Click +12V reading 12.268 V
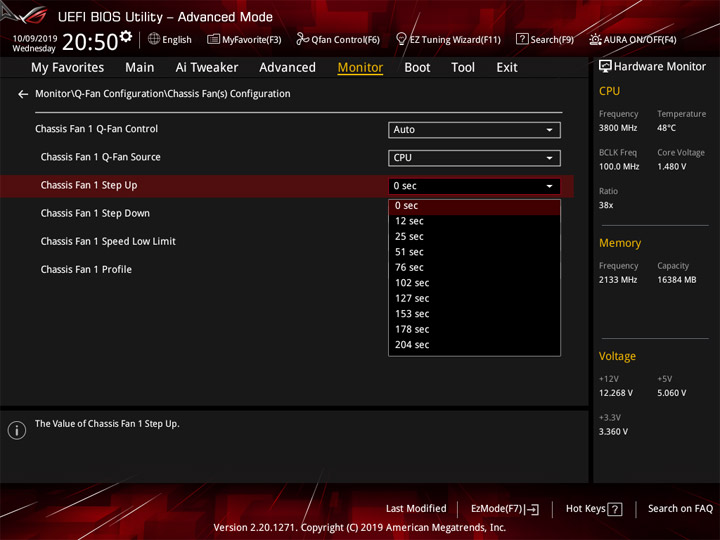 tap(616, 393)
